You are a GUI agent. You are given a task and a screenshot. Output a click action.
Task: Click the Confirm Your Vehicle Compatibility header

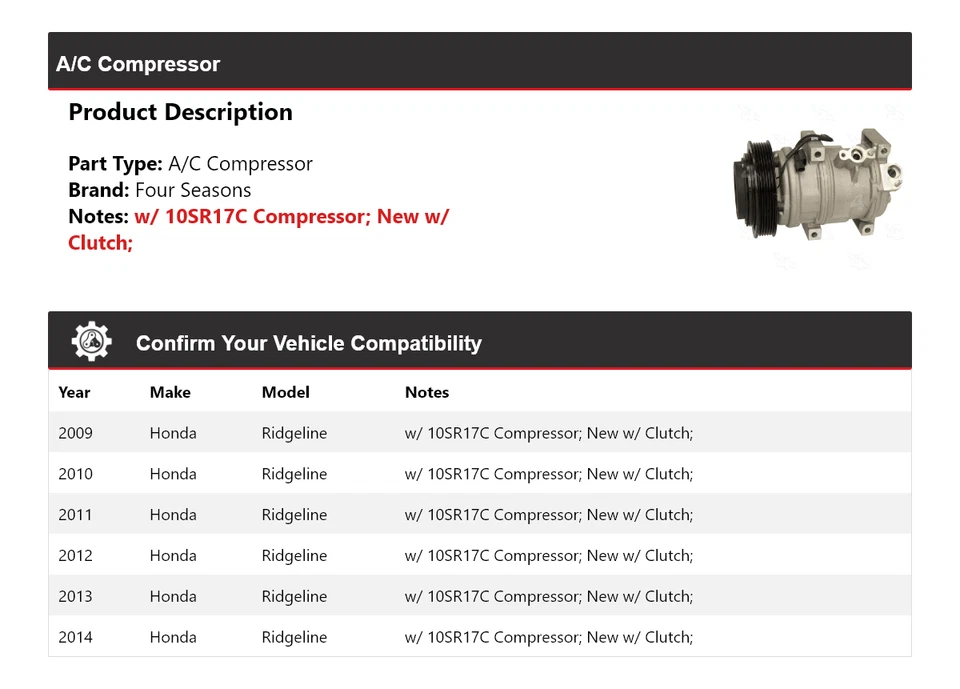tap(308, 343)
